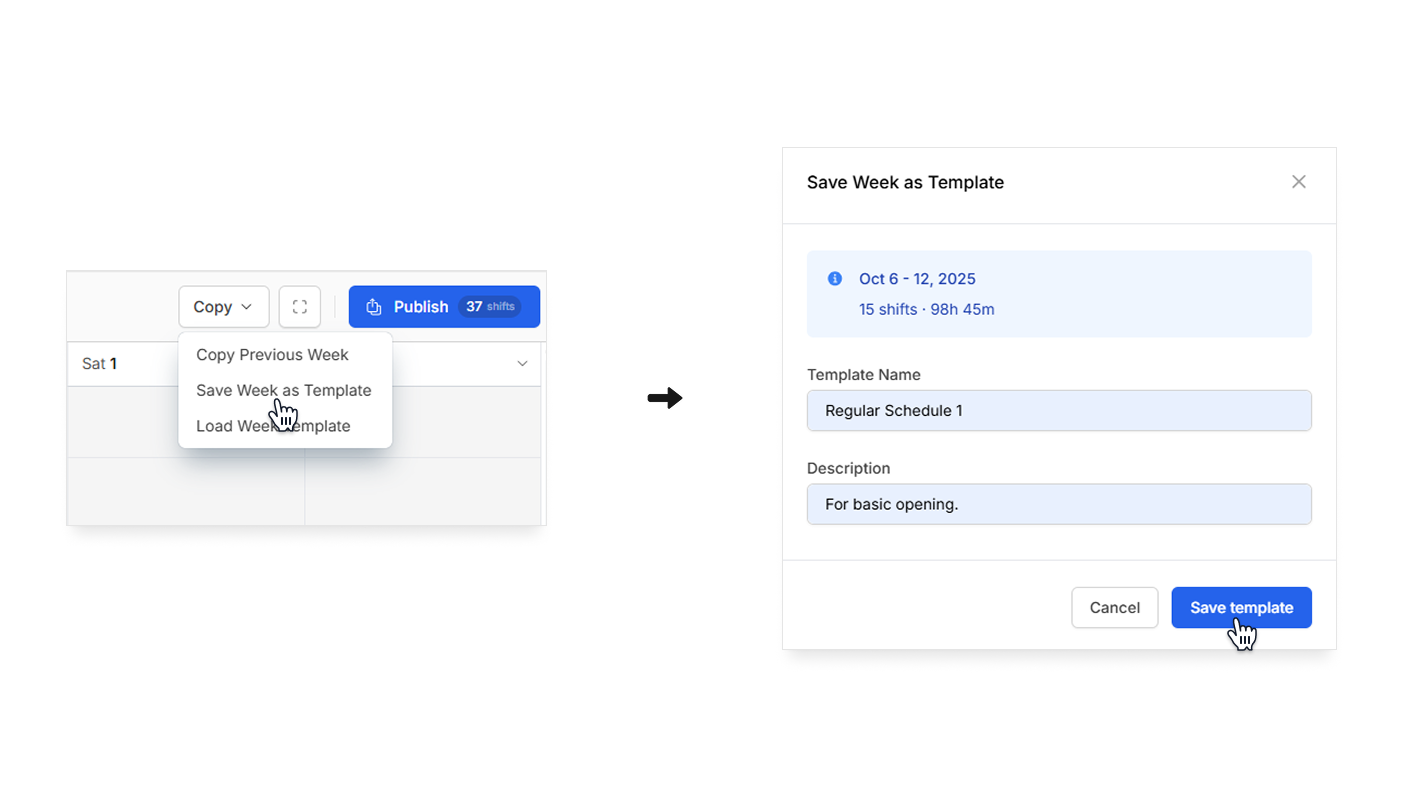This screenshot has width=1403, height=800.
Task: Click the blue info icon in banner
Action: click(x=835, y=279)
